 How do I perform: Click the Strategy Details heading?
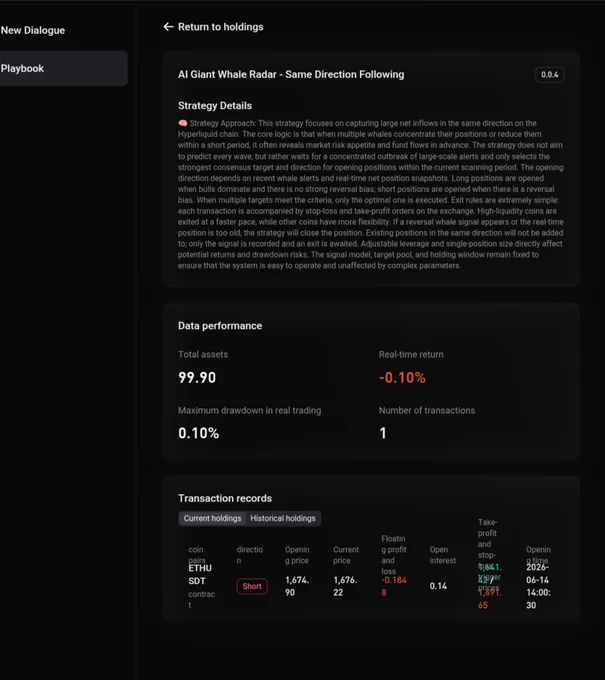coord(215,106)
